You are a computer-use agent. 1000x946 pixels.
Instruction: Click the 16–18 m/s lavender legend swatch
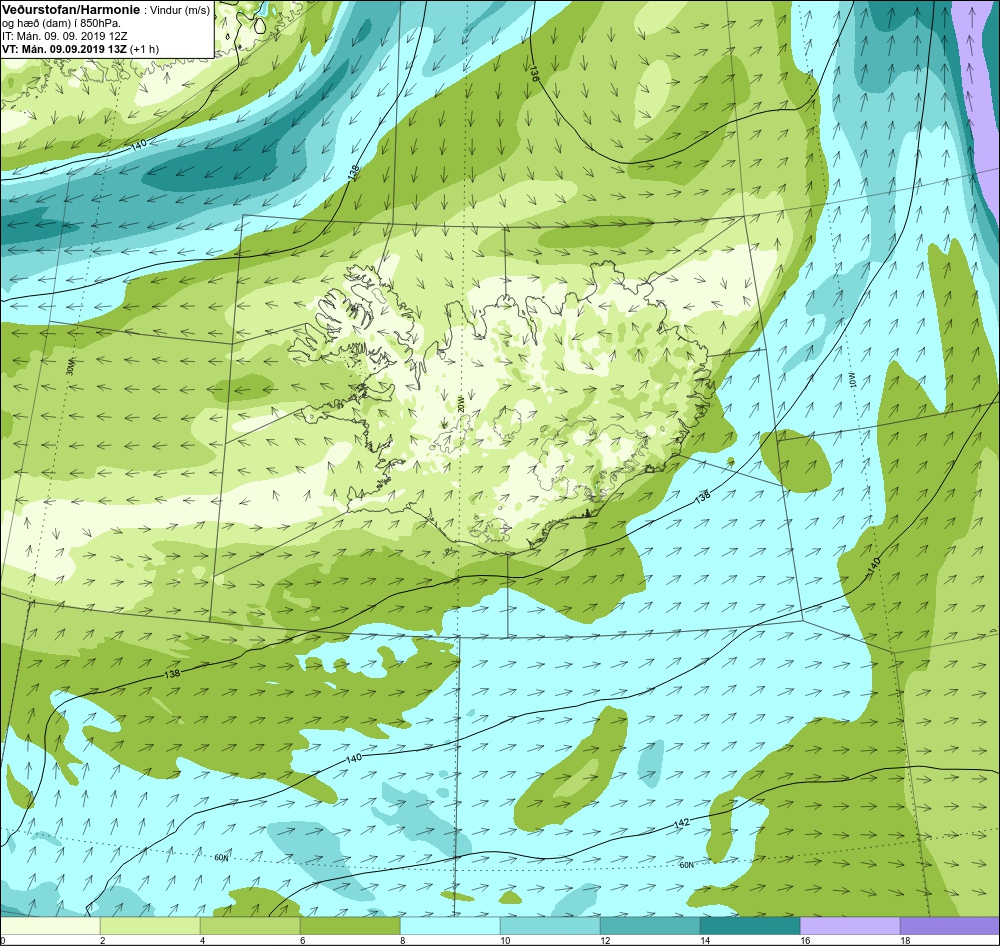[850, 924]
